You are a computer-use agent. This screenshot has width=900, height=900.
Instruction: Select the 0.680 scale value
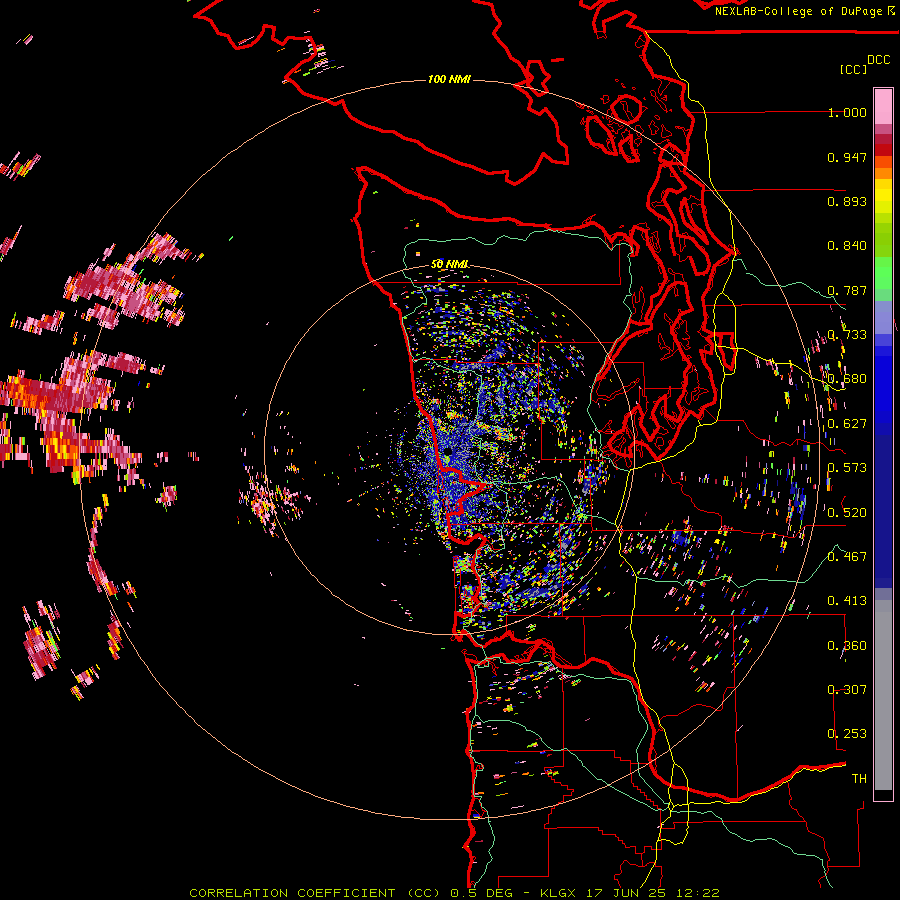pos(847,379)
